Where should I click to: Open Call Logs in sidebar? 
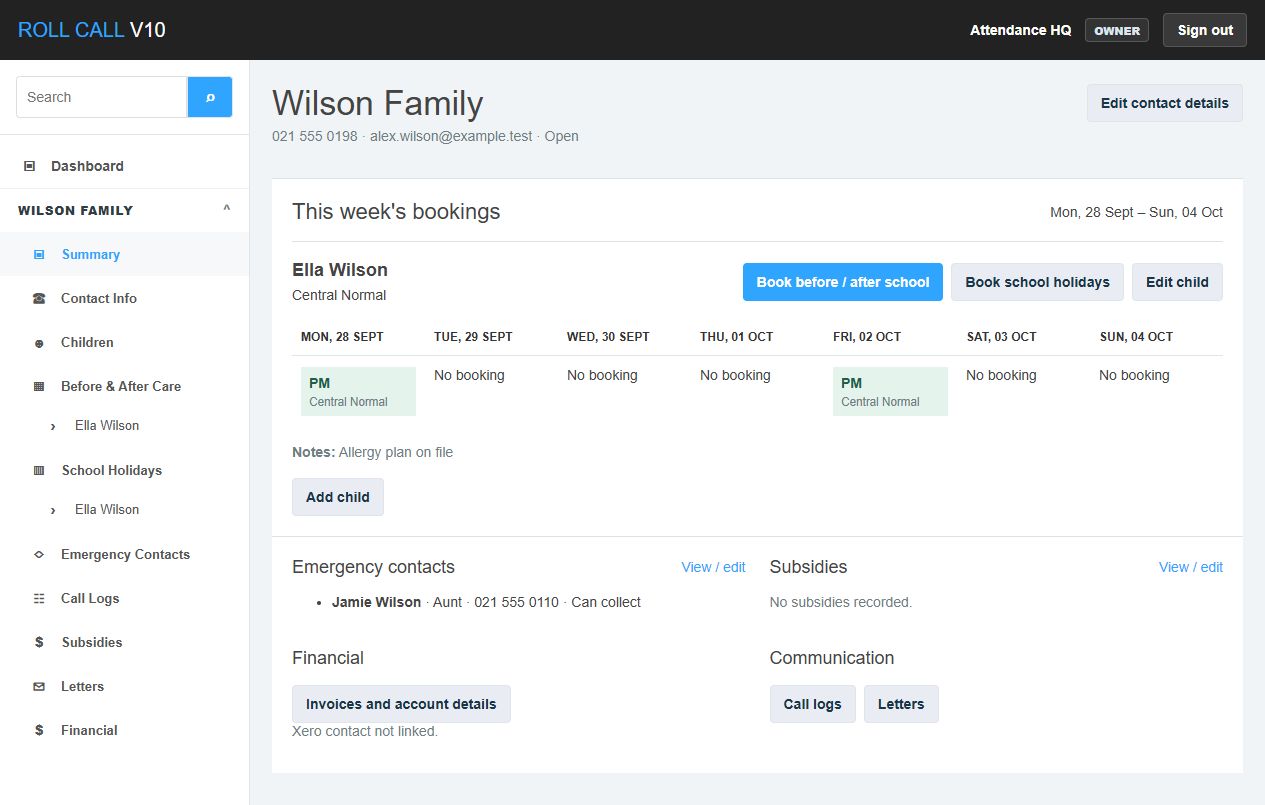click(x=124, y=598)
